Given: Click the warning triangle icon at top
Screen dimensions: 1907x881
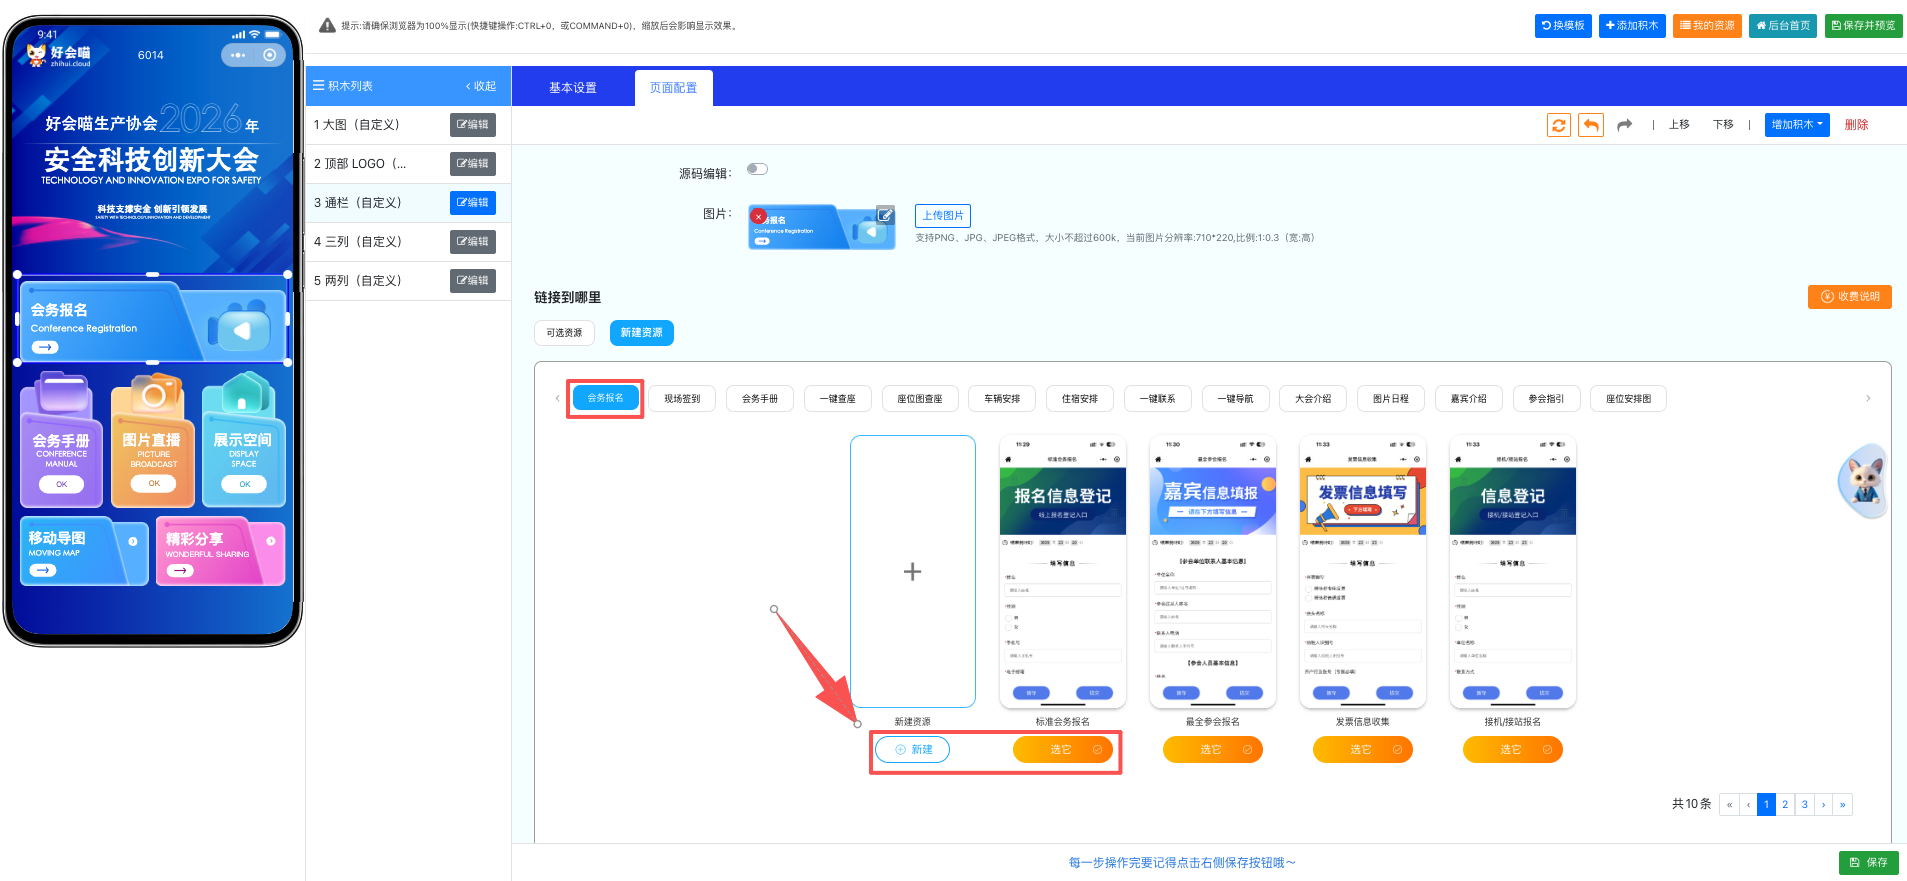Looking at the screenshot, I should point(327,26).
